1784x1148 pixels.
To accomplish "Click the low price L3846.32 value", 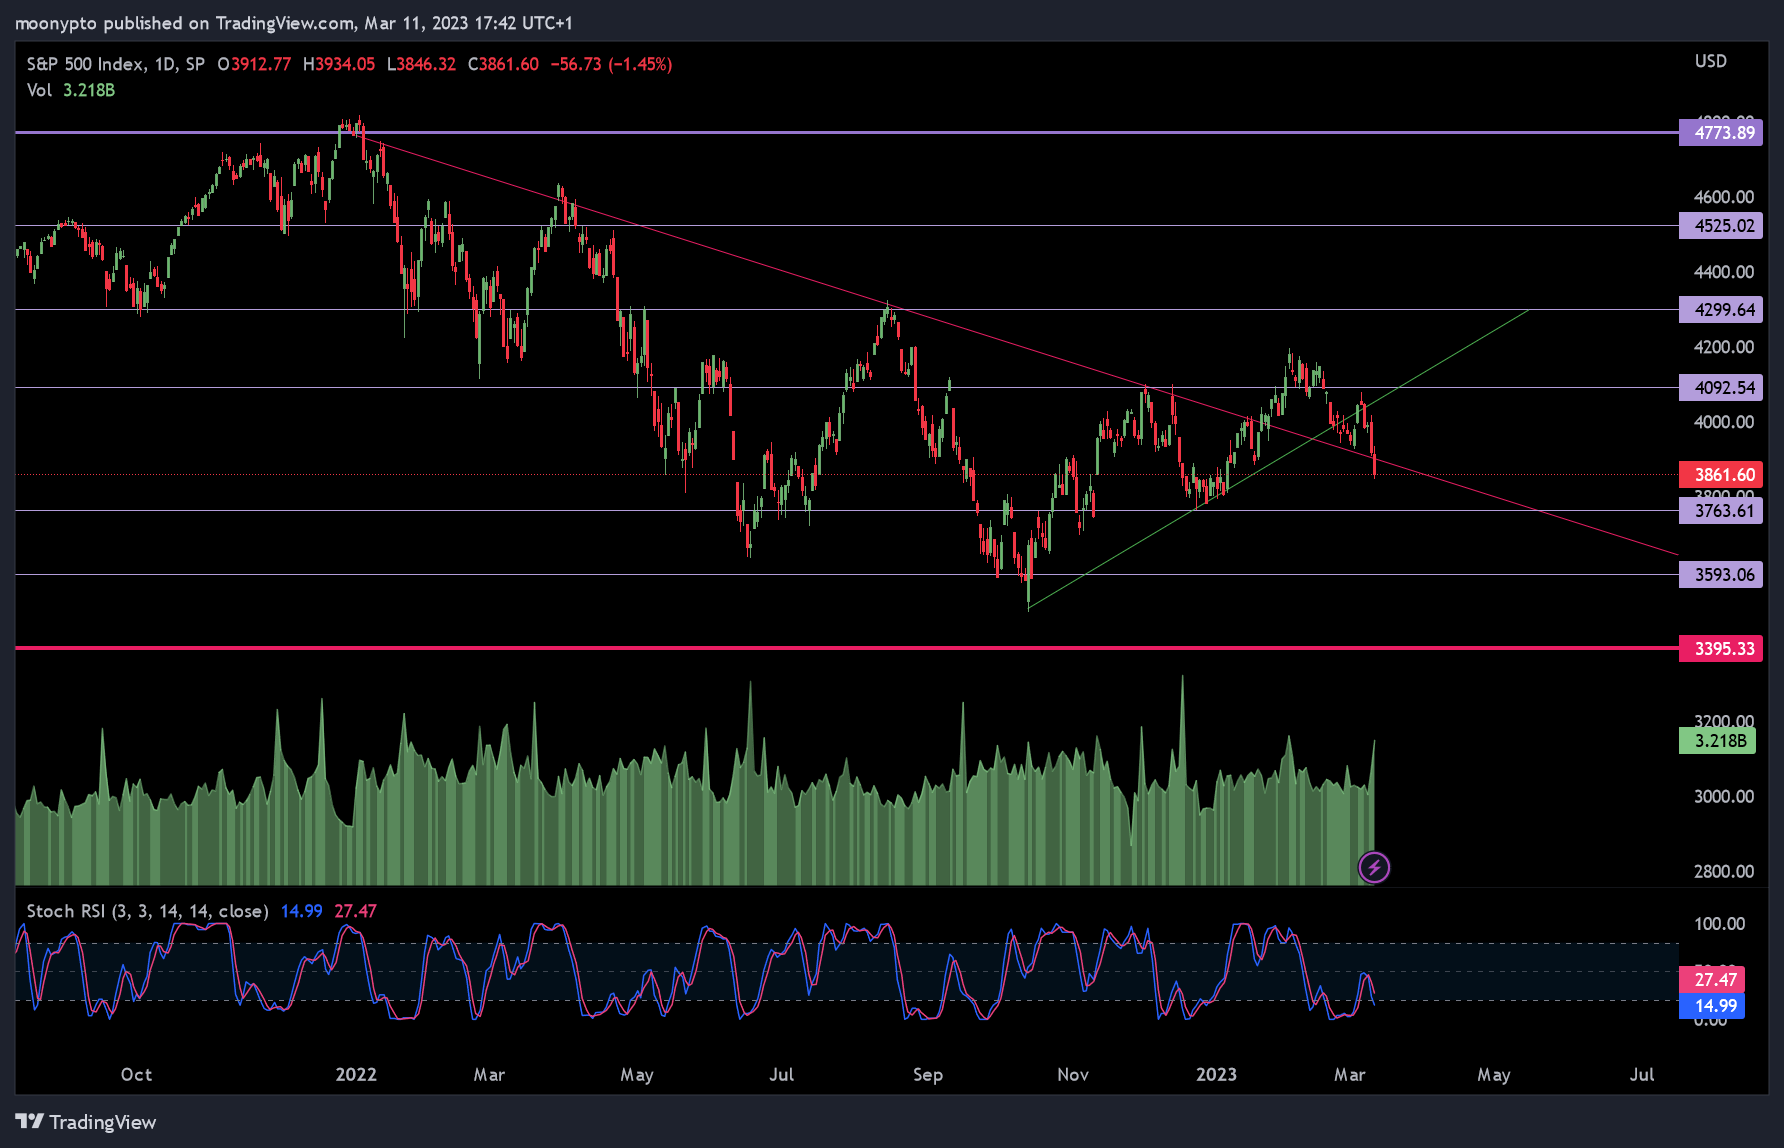I will (x=421, y=64).
